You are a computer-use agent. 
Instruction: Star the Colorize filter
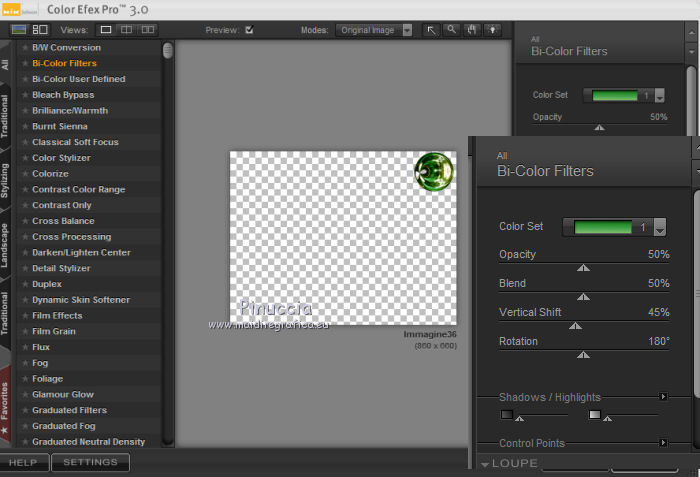point(25,174)
